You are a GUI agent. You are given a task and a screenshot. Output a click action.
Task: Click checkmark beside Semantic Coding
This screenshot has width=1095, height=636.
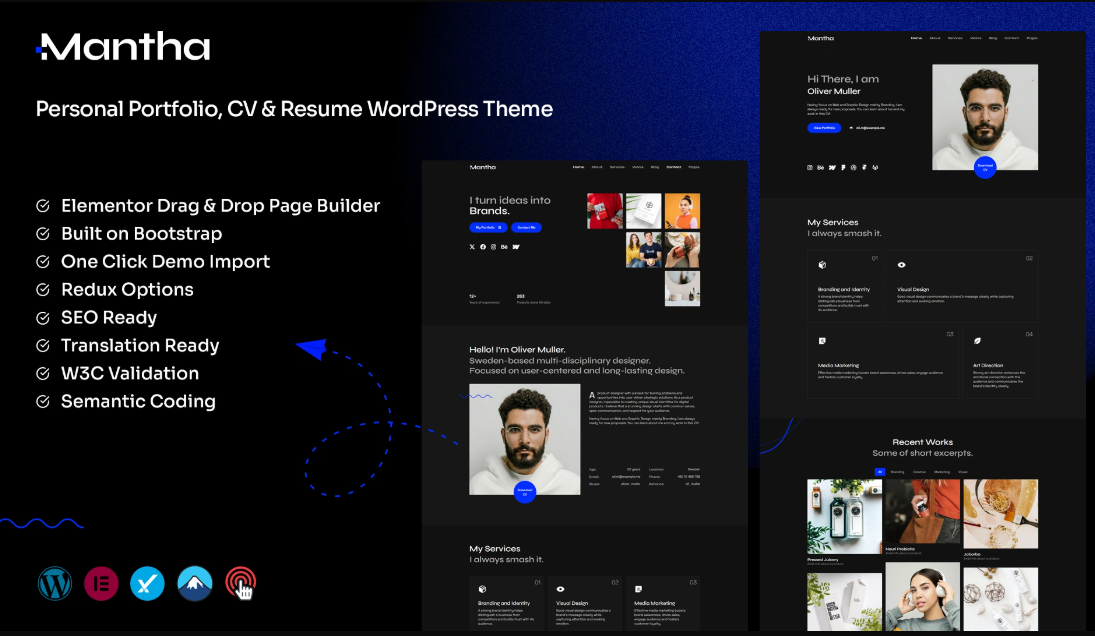click(43, 401)
